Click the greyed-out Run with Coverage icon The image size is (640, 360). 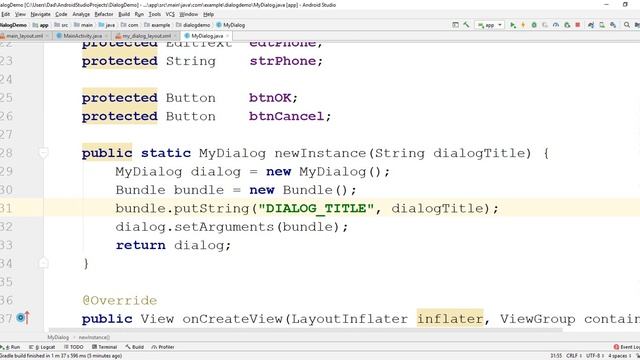click(545, 25)
